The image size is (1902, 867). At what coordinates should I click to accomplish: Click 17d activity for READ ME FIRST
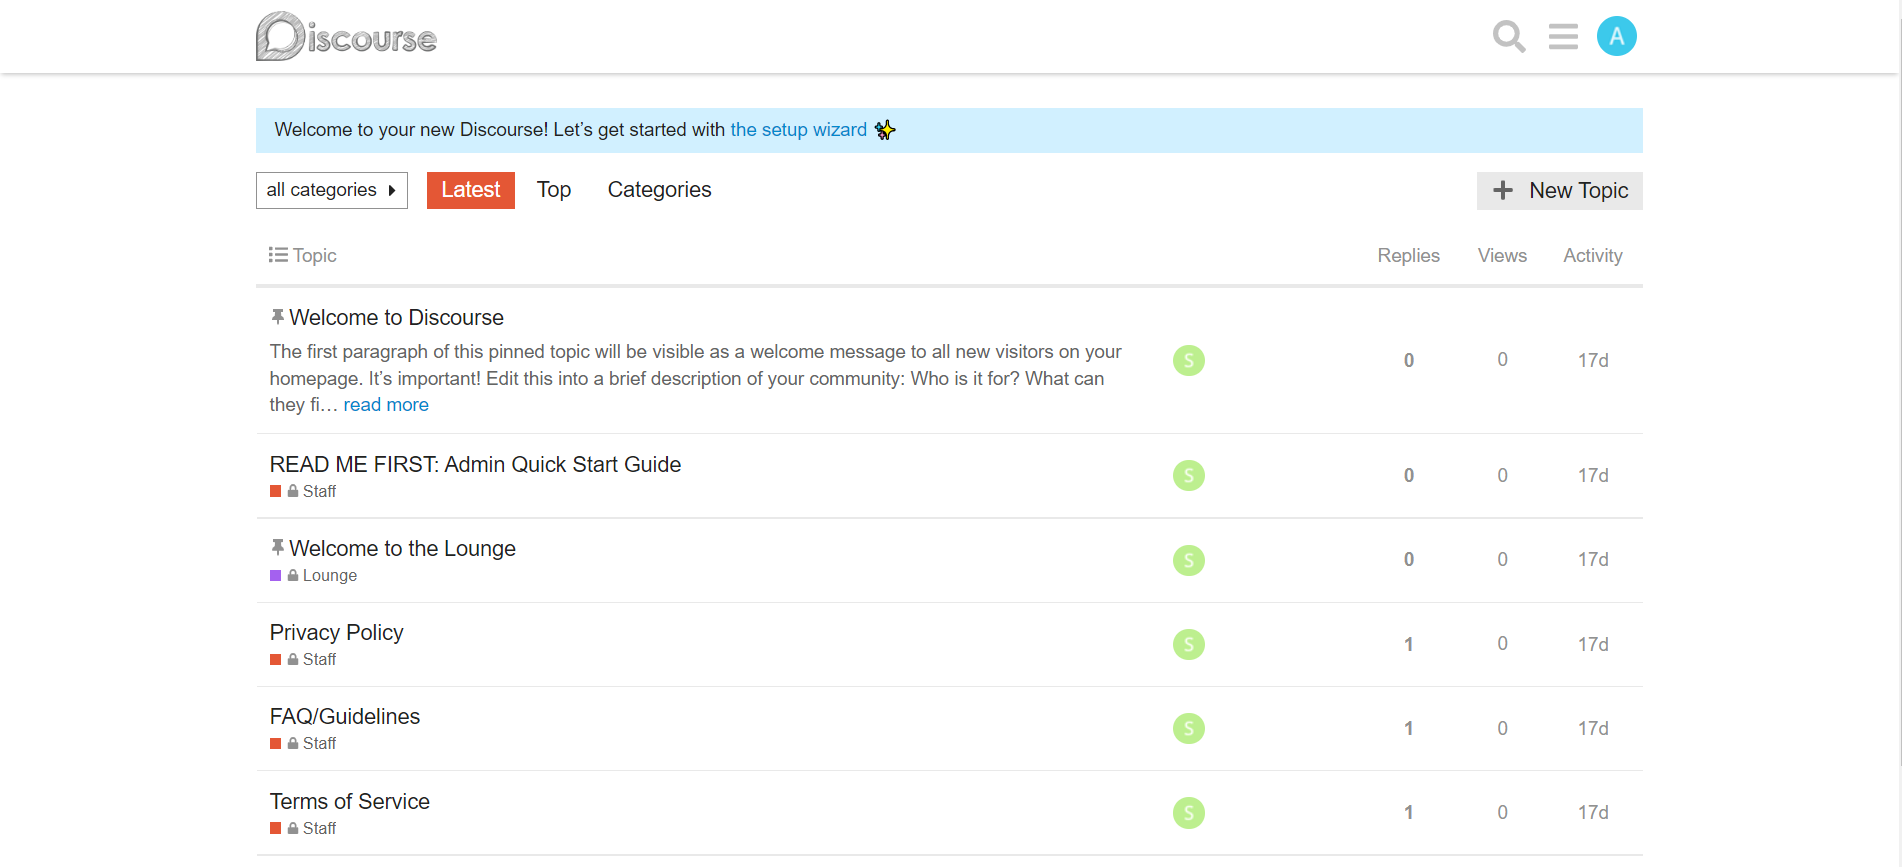1593,475
